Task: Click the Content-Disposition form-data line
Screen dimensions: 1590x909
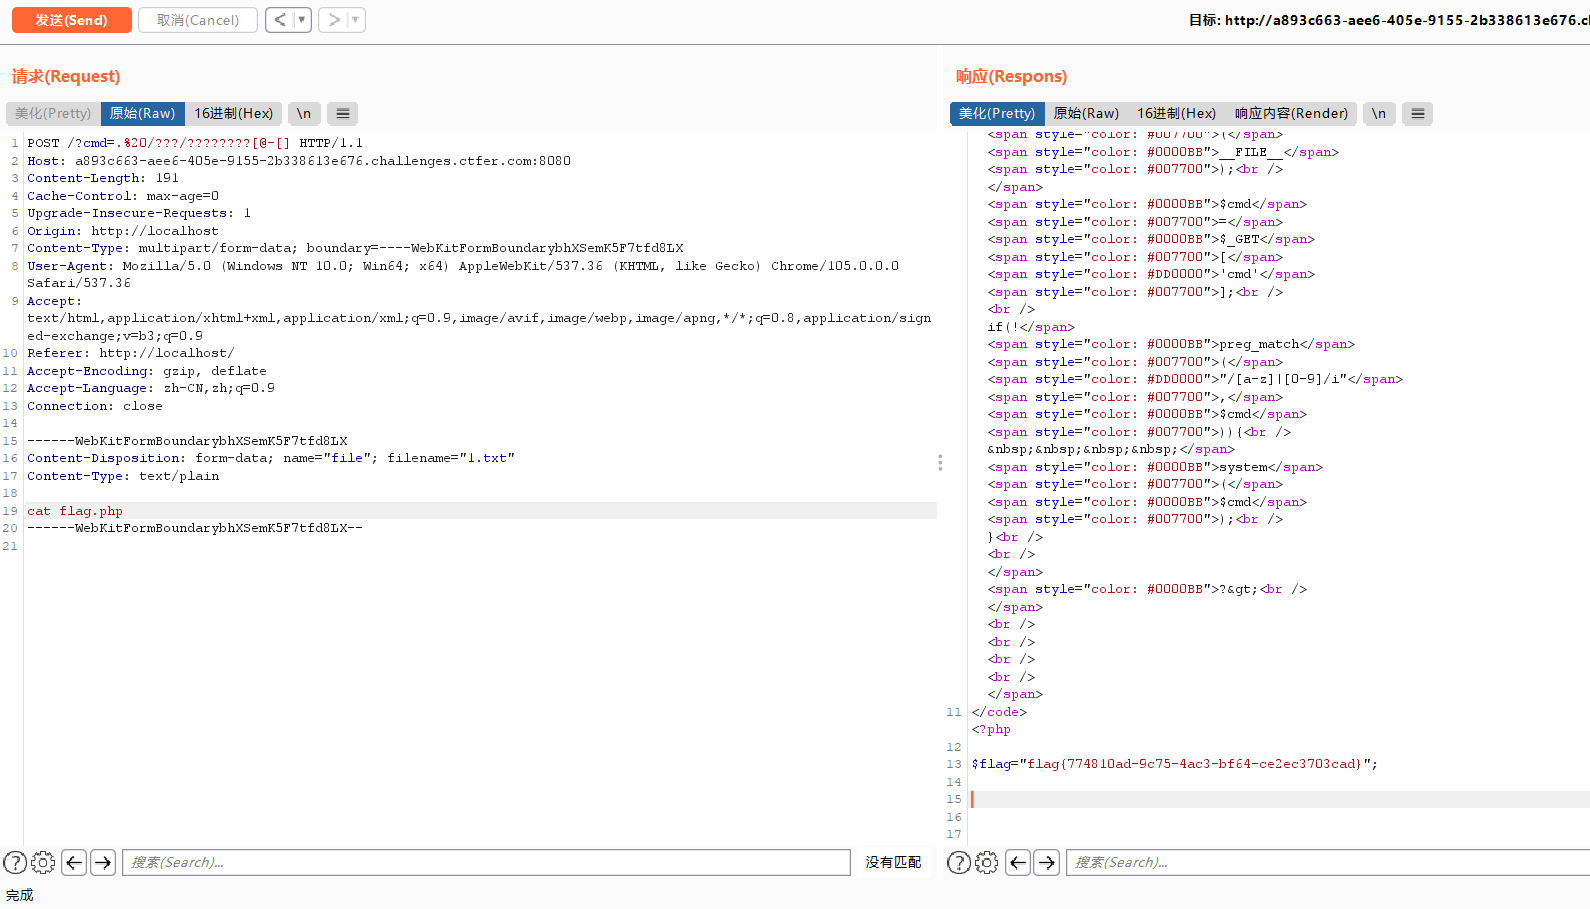Action: 271,458
